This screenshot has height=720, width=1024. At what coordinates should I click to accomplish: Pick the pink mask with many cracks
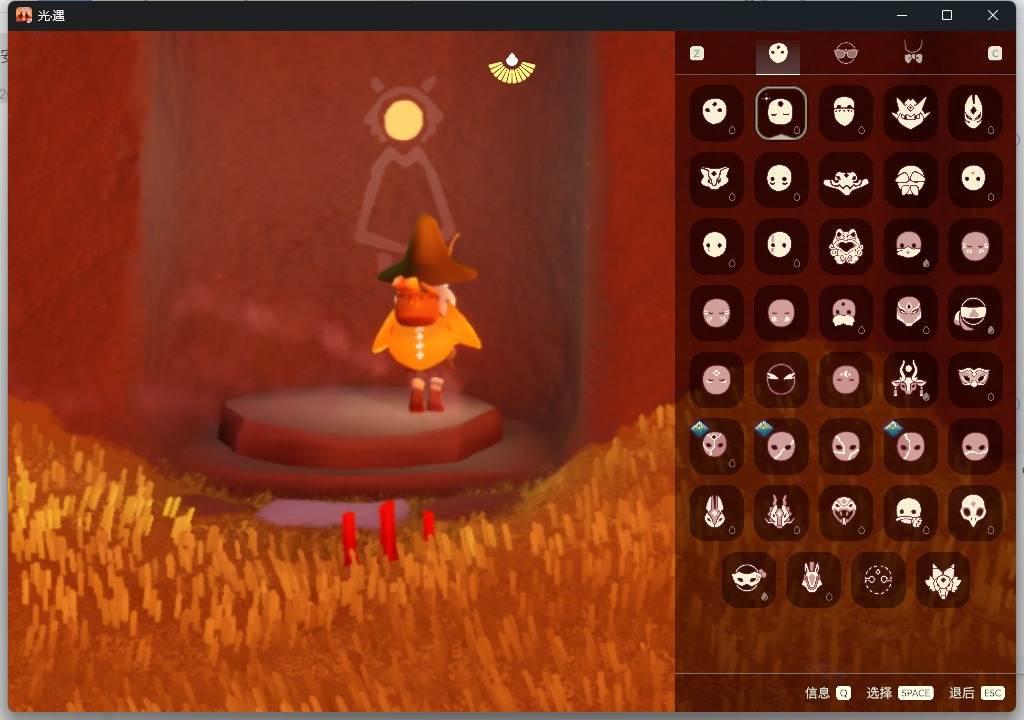[x=845, y=447]
